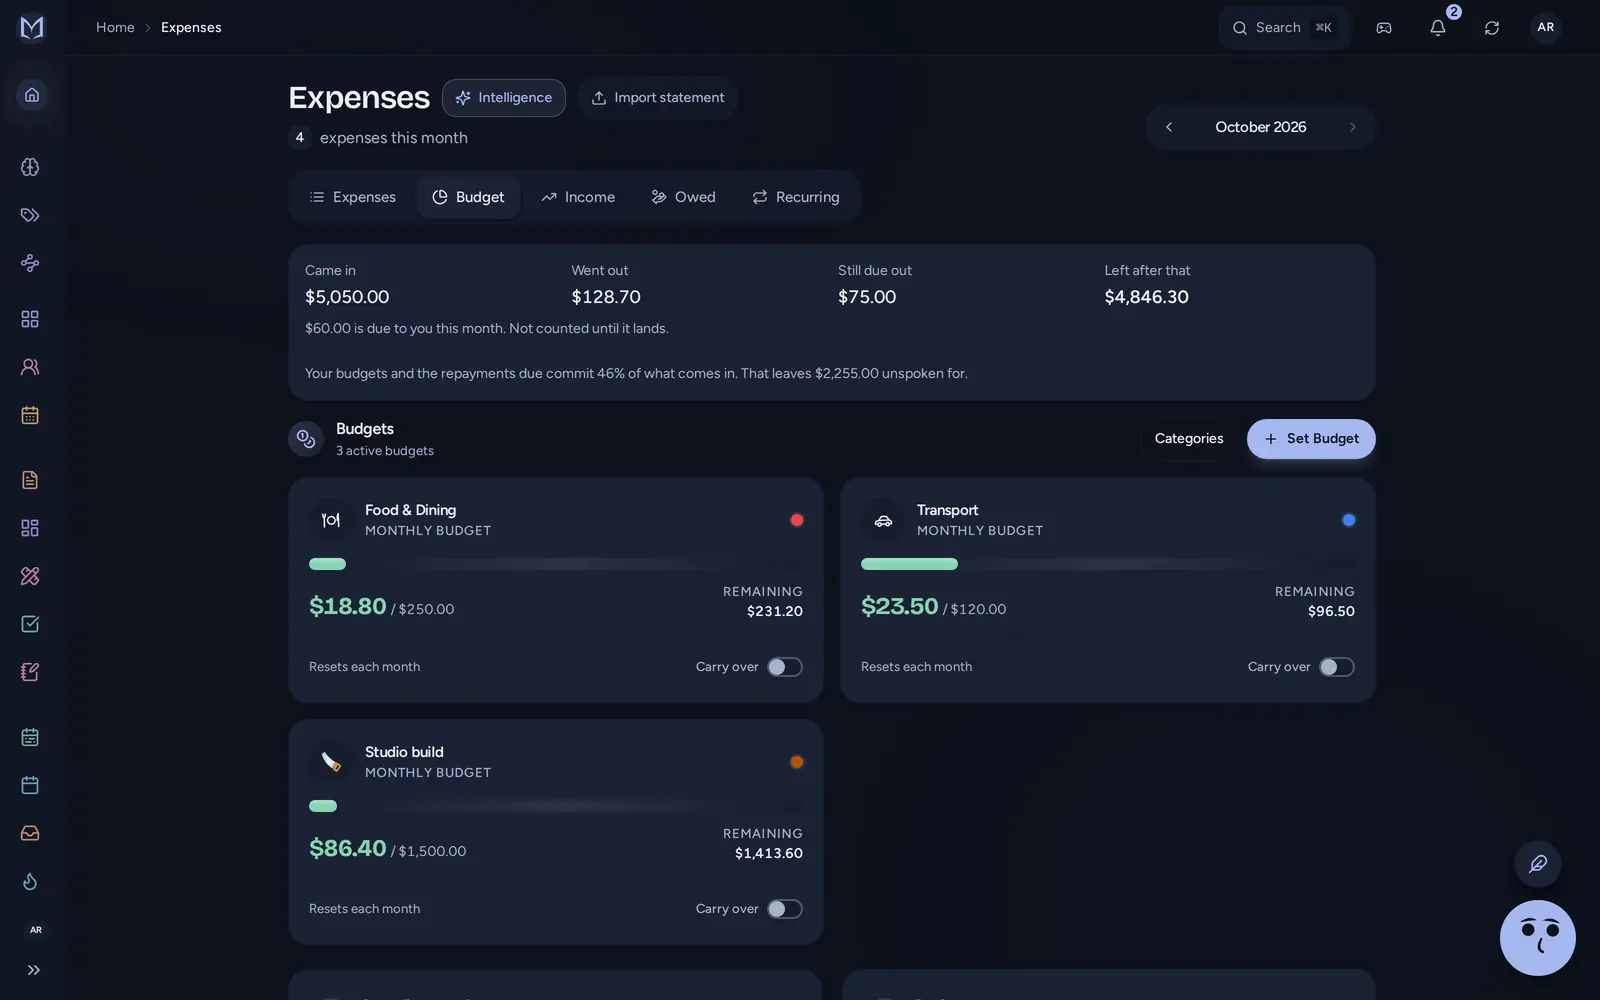Open the Owed tab
Image resolution: width=1600 pixels, height=1000 pixels.
click(684, 197)
